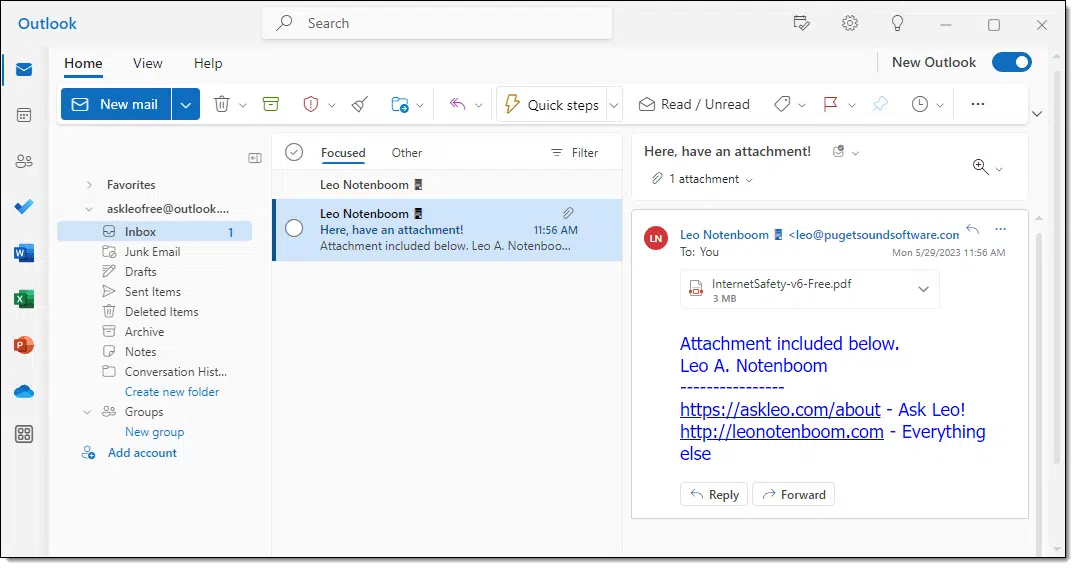Viewport: 1076px width, 568px height.
Task: Click the Pin icon in the toolbar
Action: click(x=880, y=104)
